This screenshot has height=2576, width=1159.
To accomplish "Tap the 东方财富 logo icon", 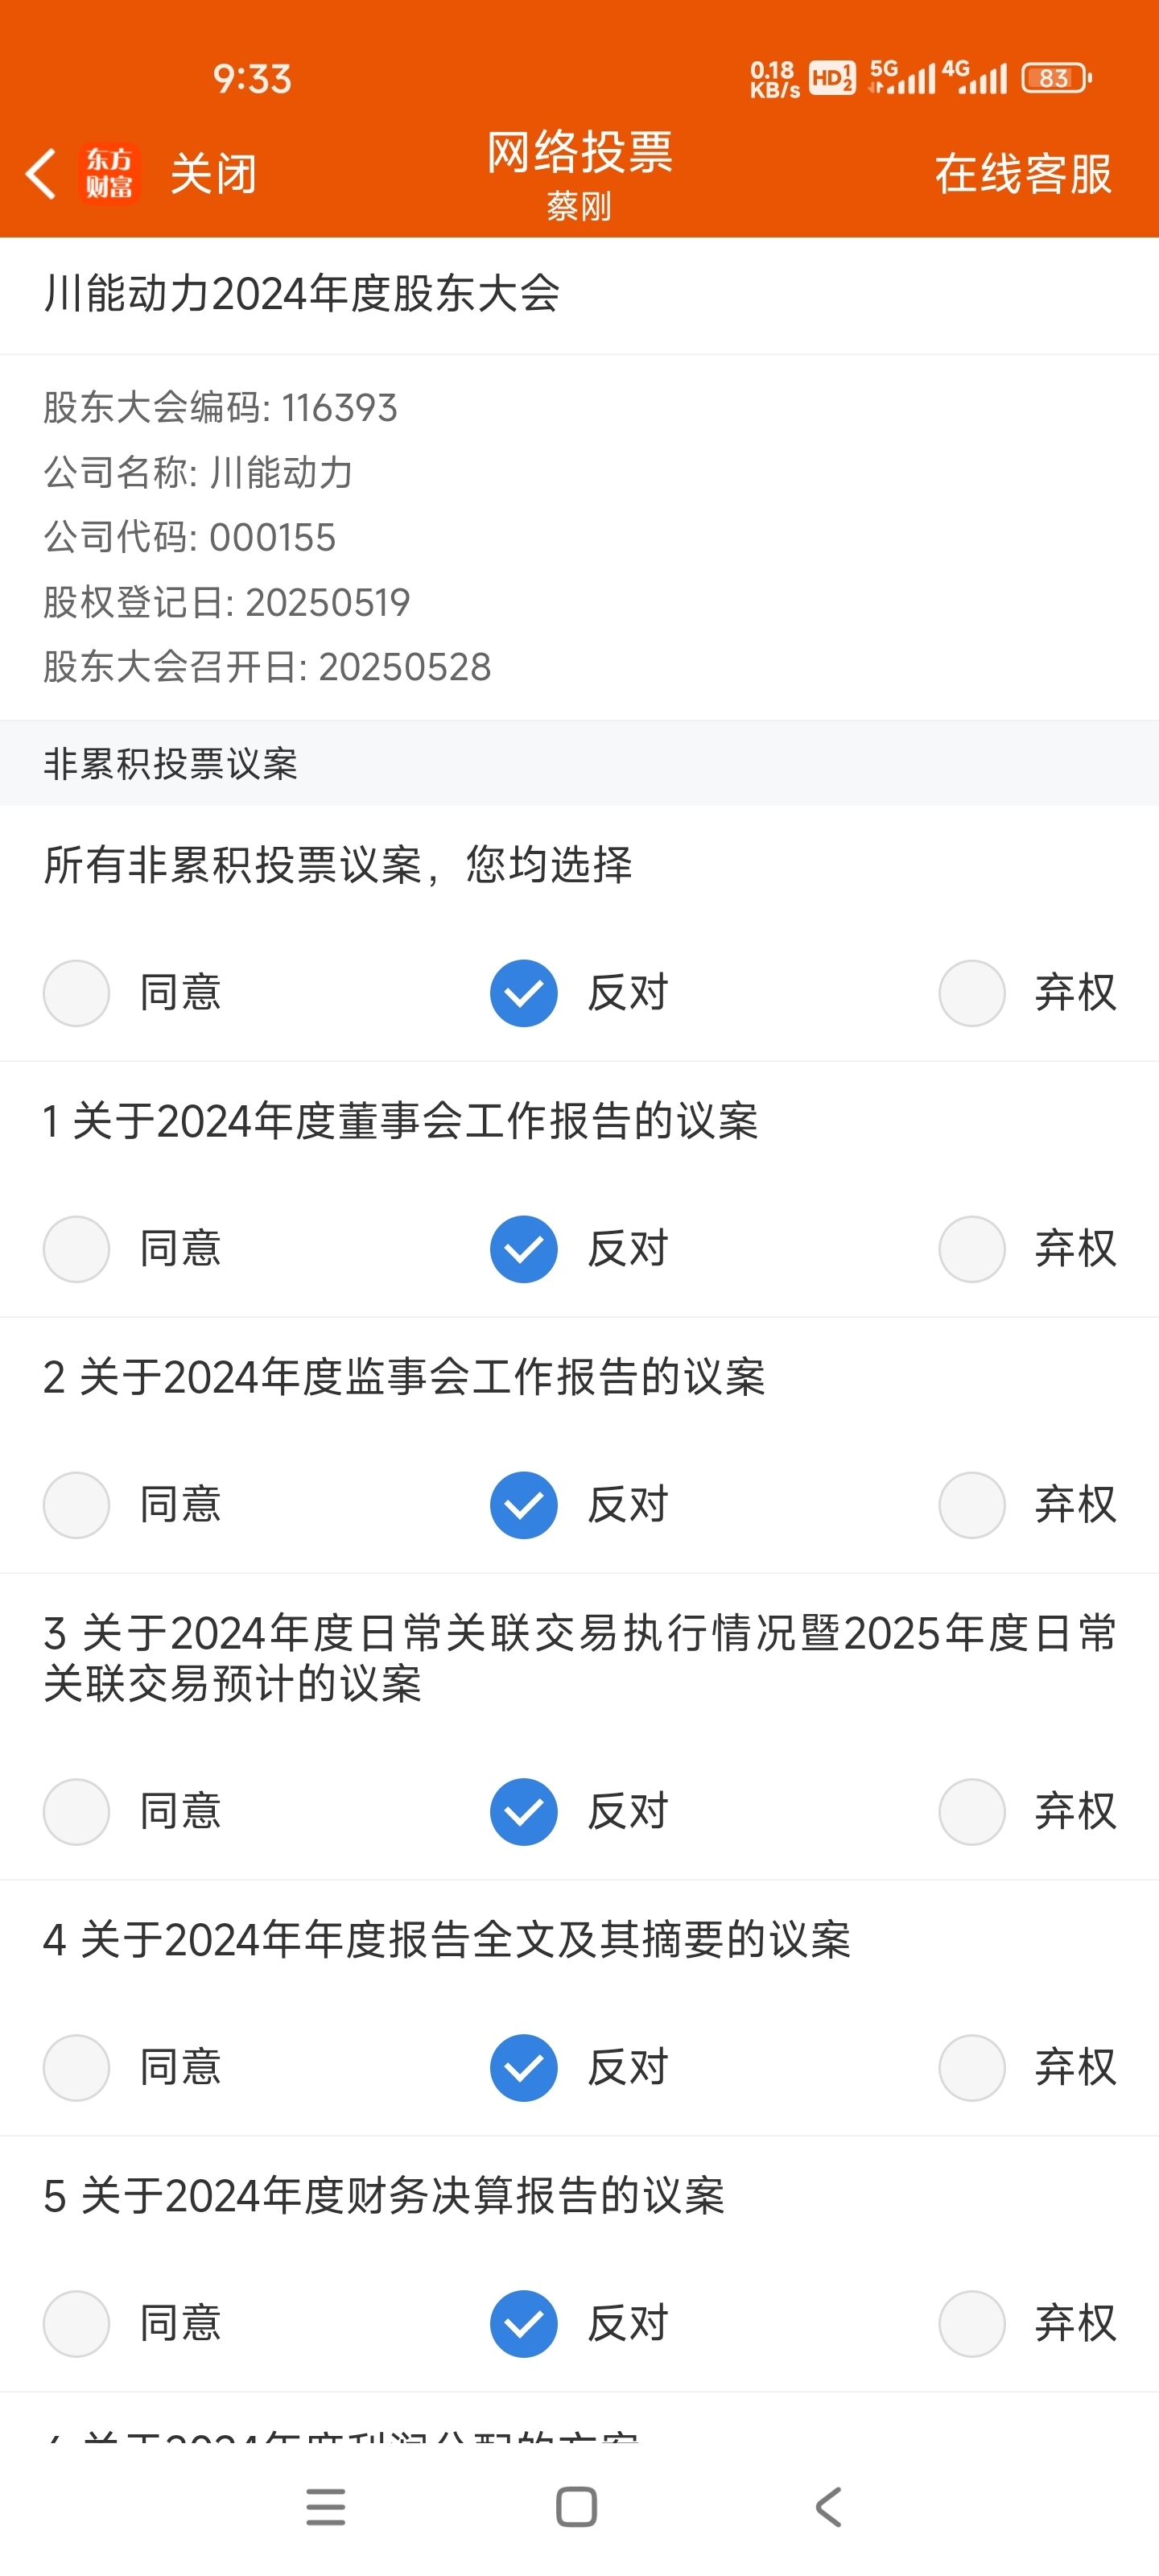I will [x=109, y=173].
